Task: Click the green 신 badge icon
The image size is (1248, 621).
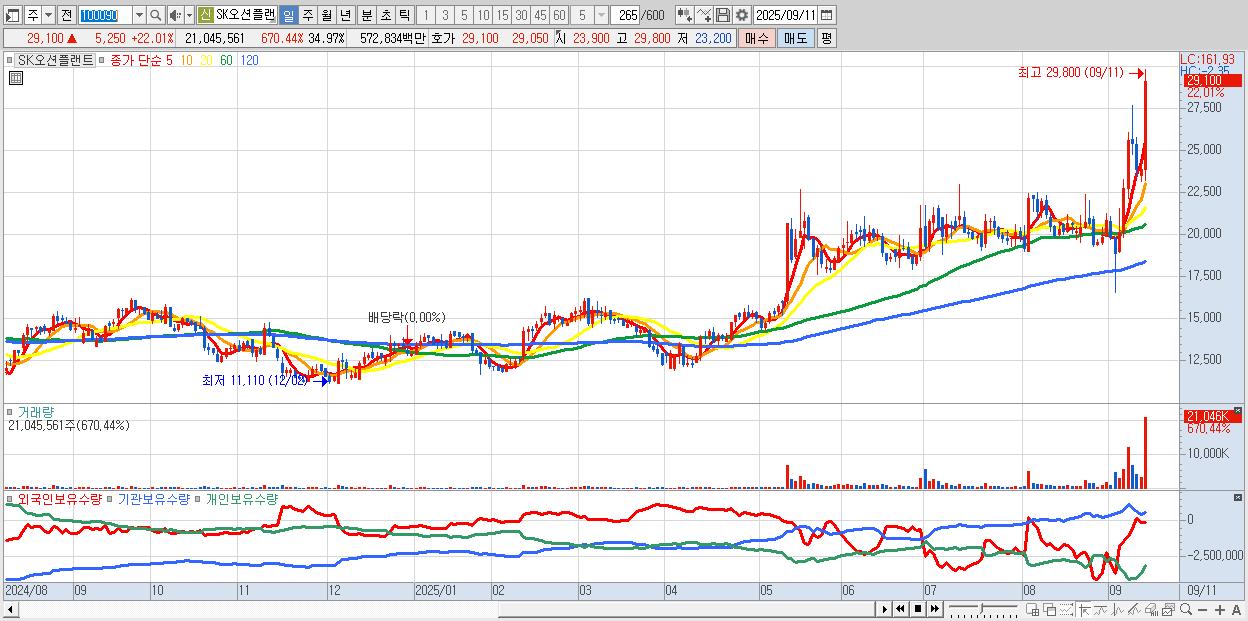Action: click(x=204, y=15)
